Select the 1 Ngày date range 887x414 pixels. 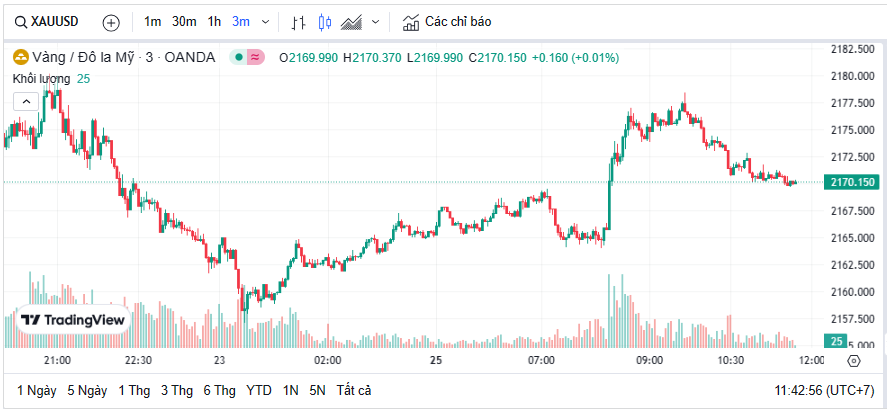click(36, 390)
